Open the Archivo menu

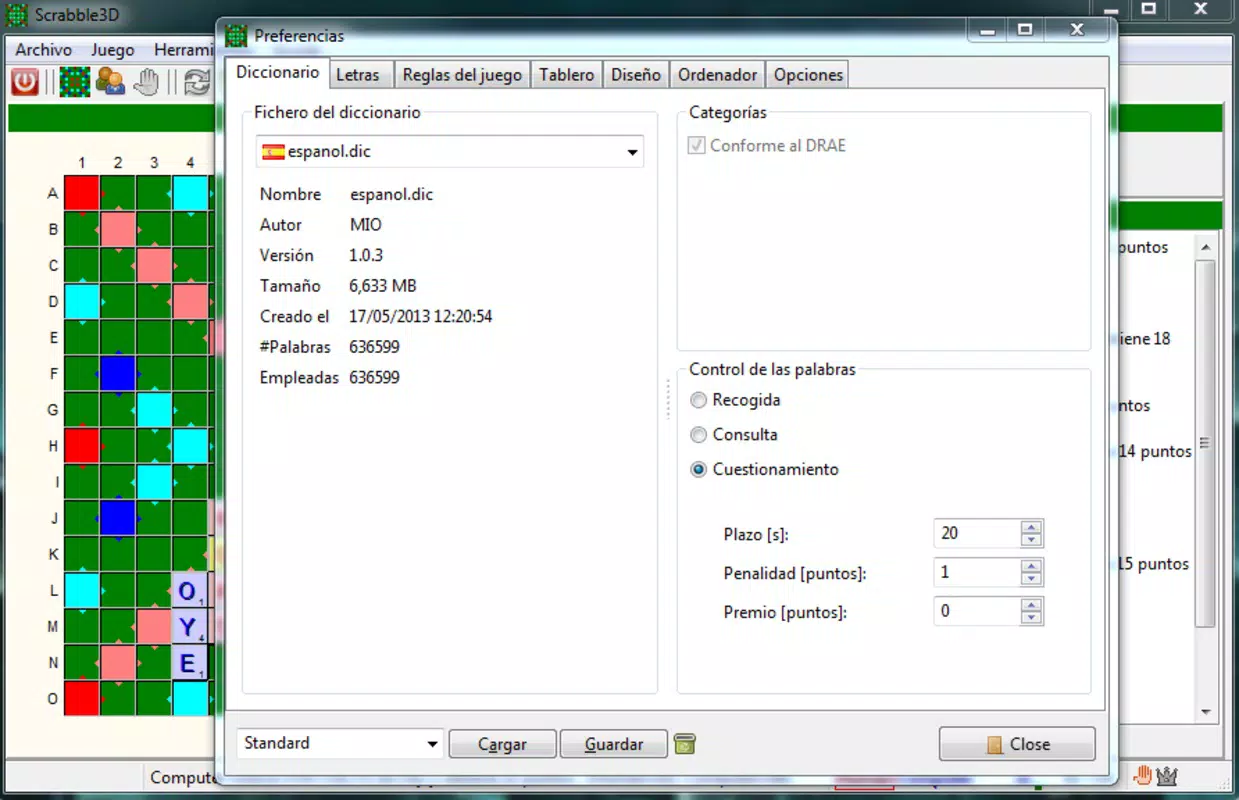(44, 49)
